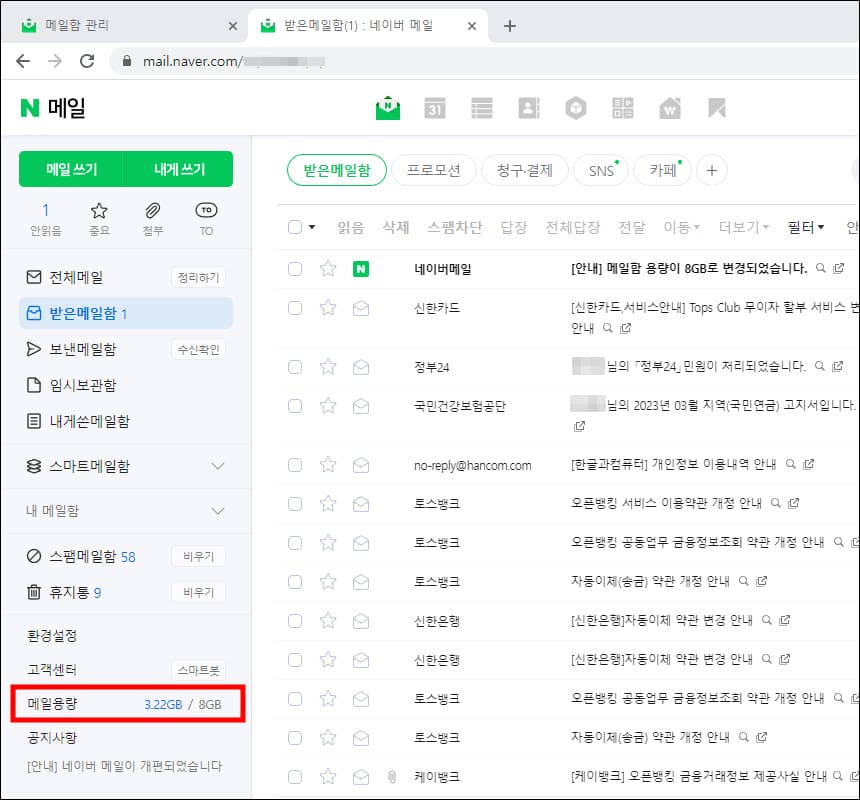
Task: Reload the page in browser
Action: click(87, 61)
